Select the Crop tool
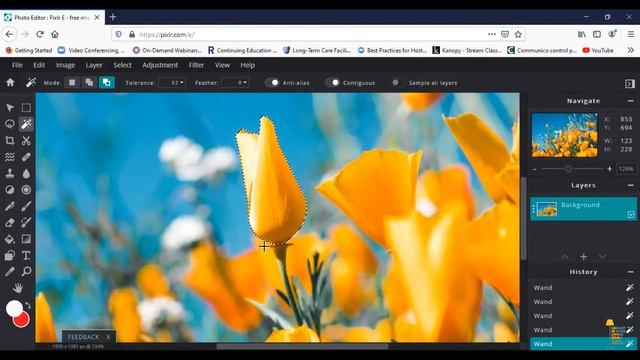The width and height of the screenshot is (640, 360). pos(10,141)
